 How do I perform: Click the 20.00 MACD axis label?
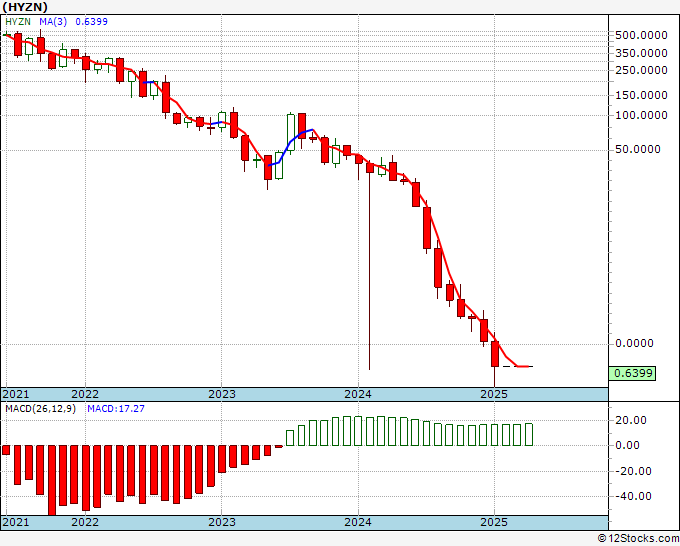(x=631, y=420)
